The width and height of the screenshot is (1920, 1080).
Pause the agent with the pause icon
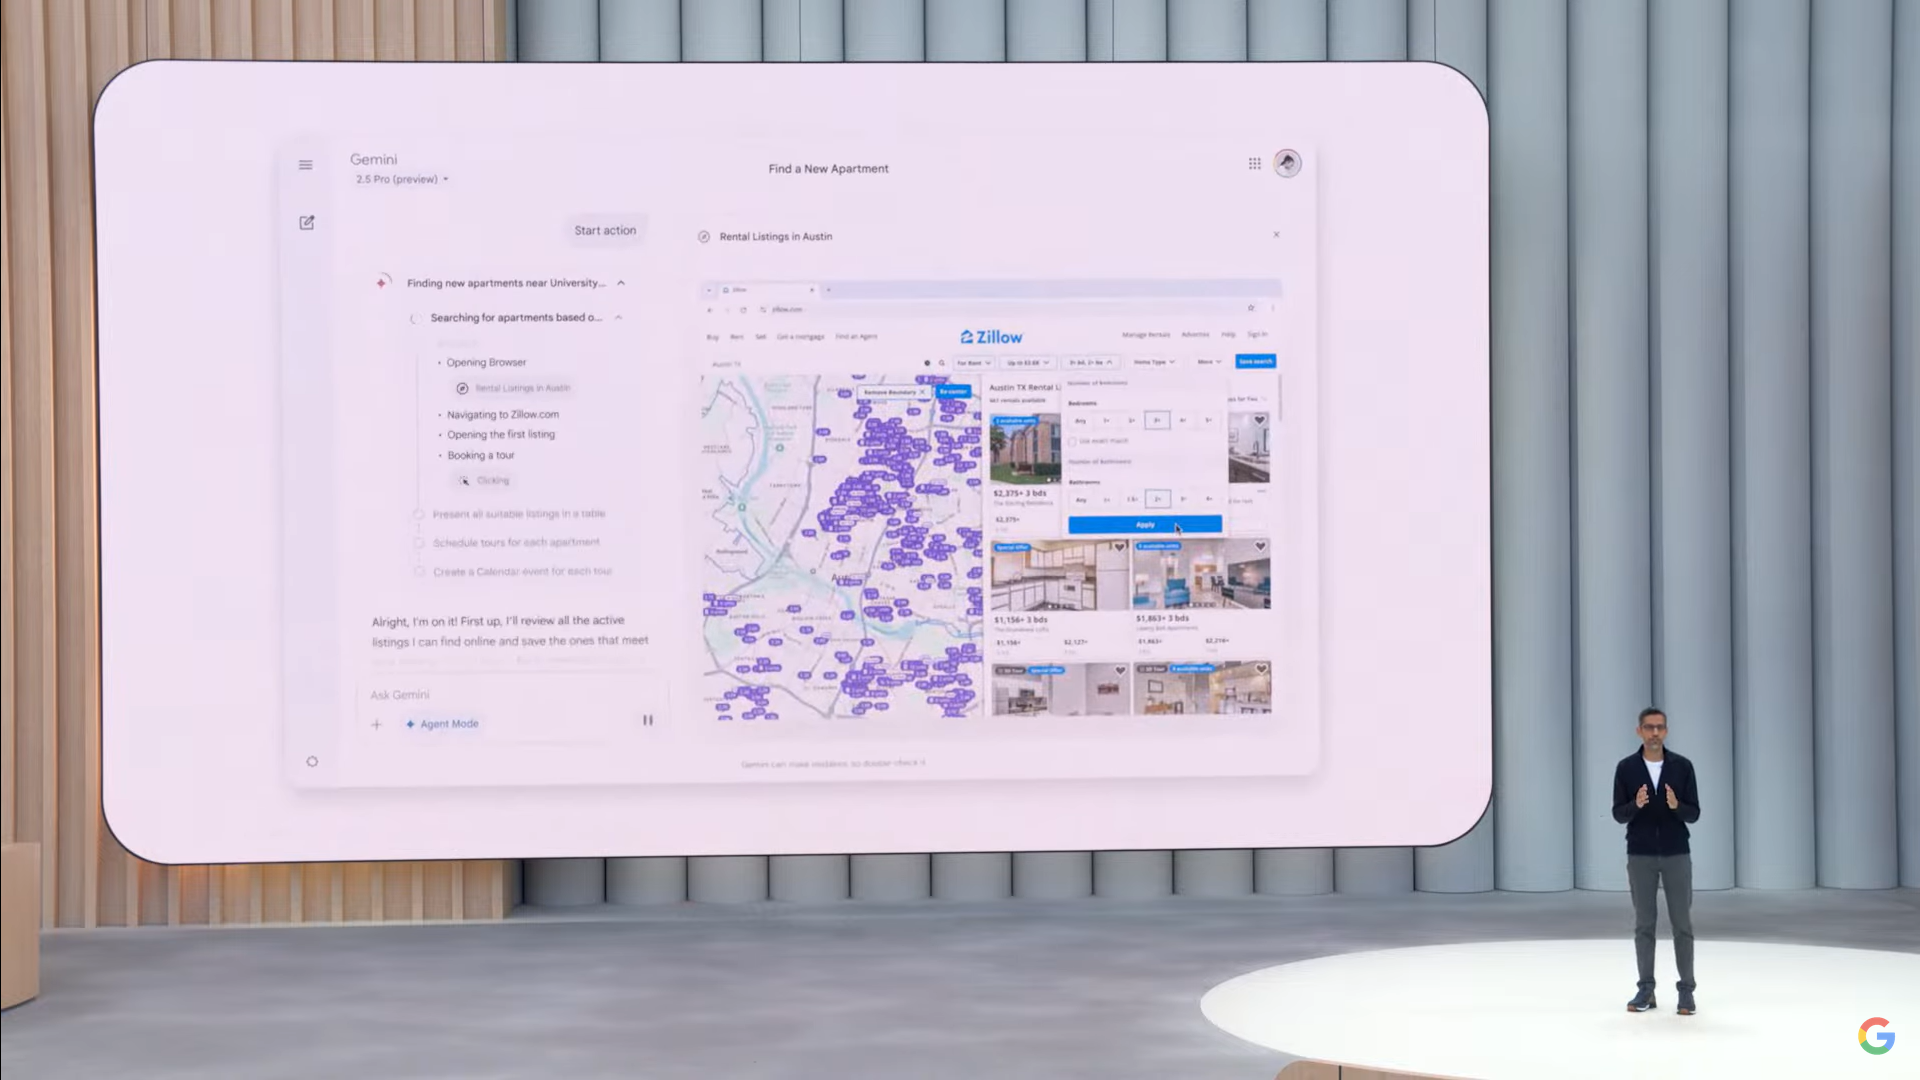click(647, 720)
